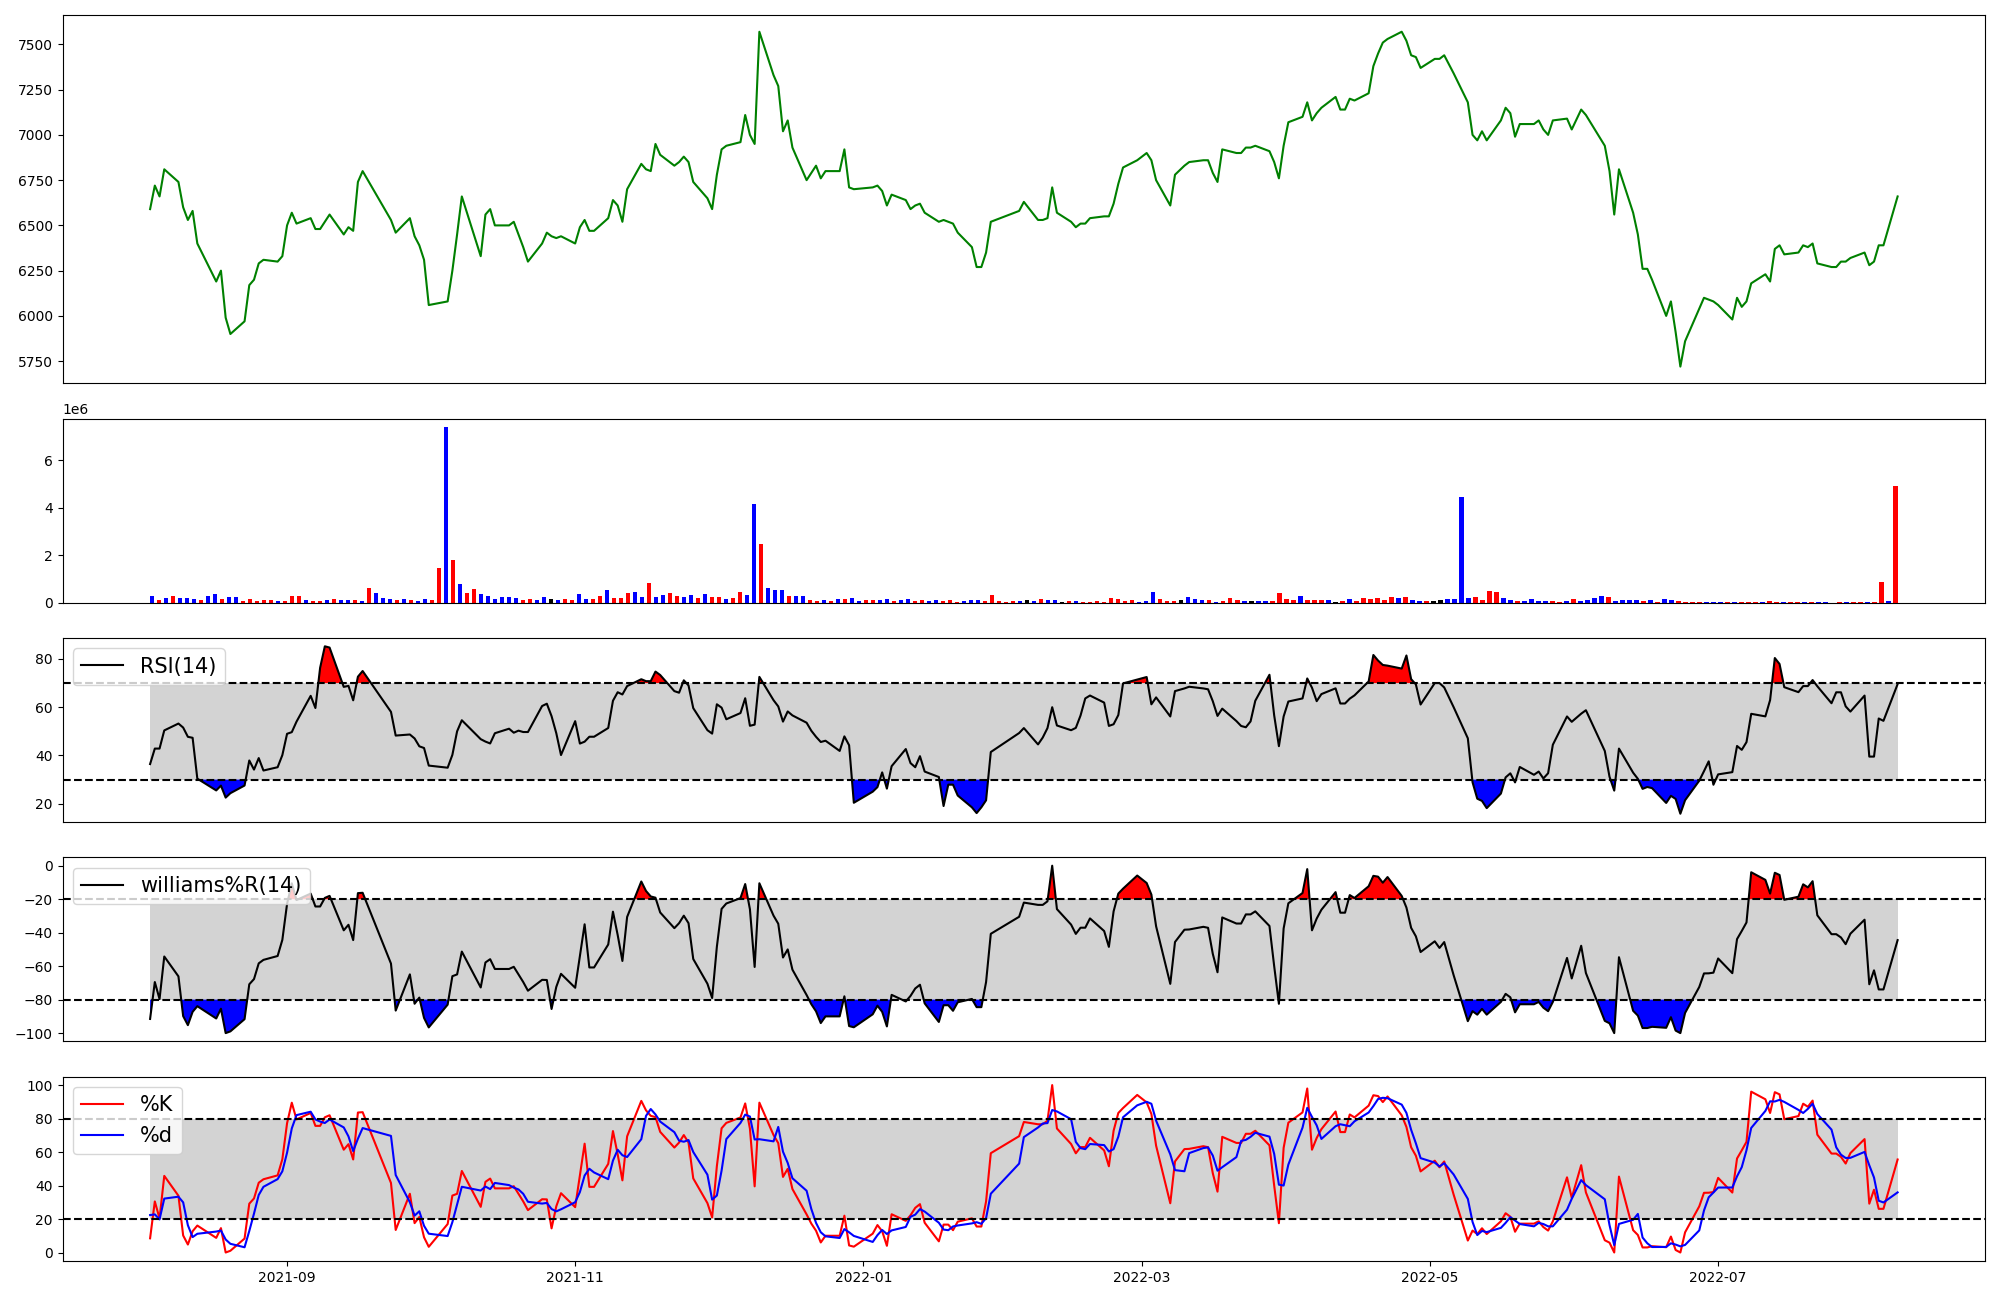2000x1300 pixels.
Task: Click the %d legend text
Action: coord(155,1135)
